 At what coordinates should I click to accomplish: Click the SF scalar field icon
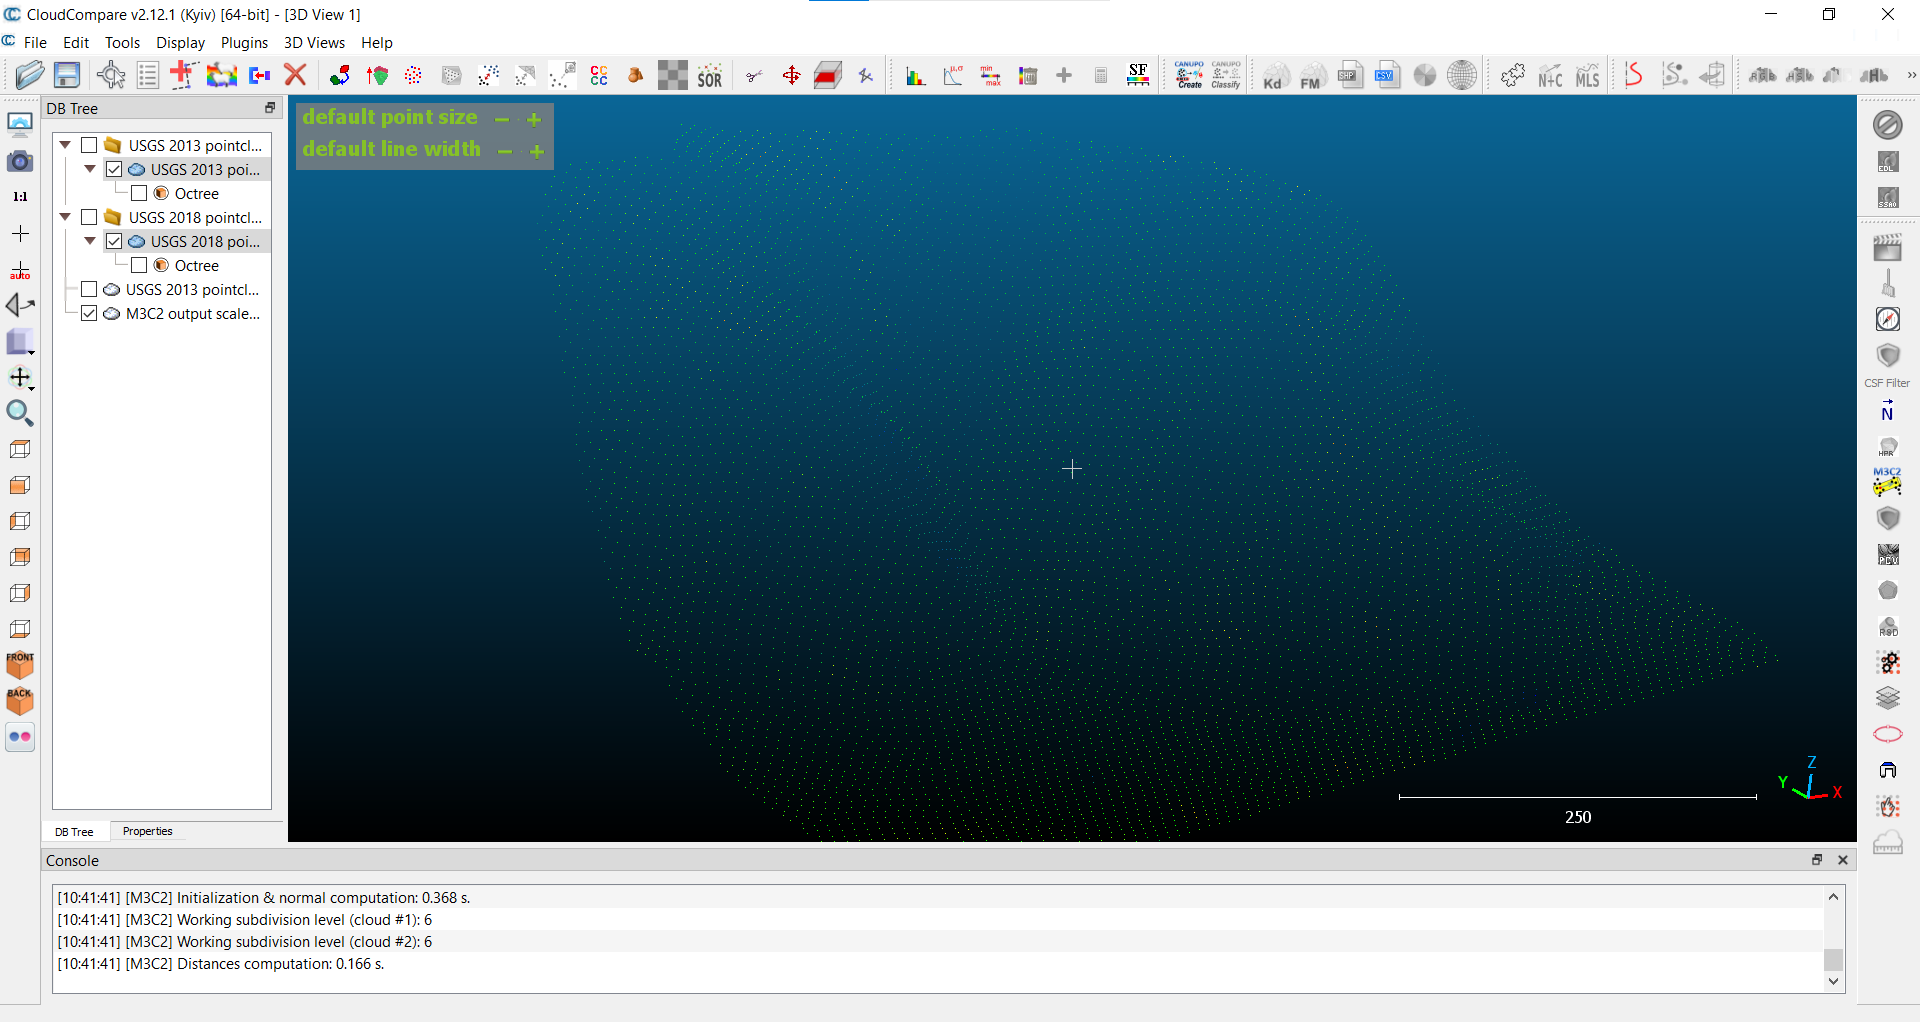(1138, 75)
